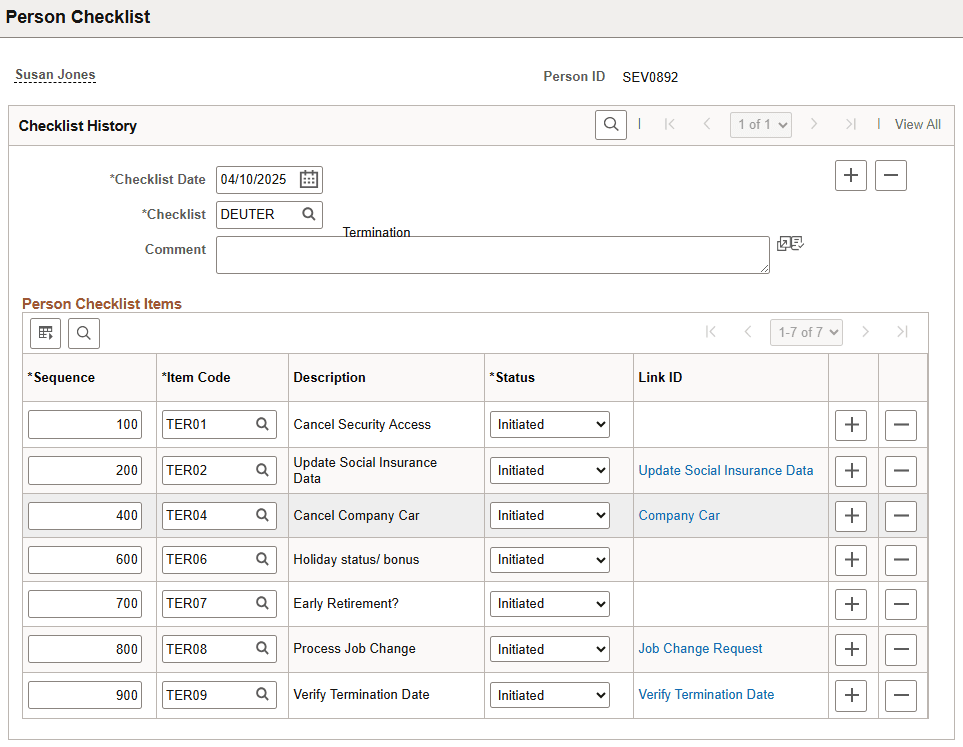Click inside the Comment text field
Viewport: 963px width, 747px height.
pos(492,255)
